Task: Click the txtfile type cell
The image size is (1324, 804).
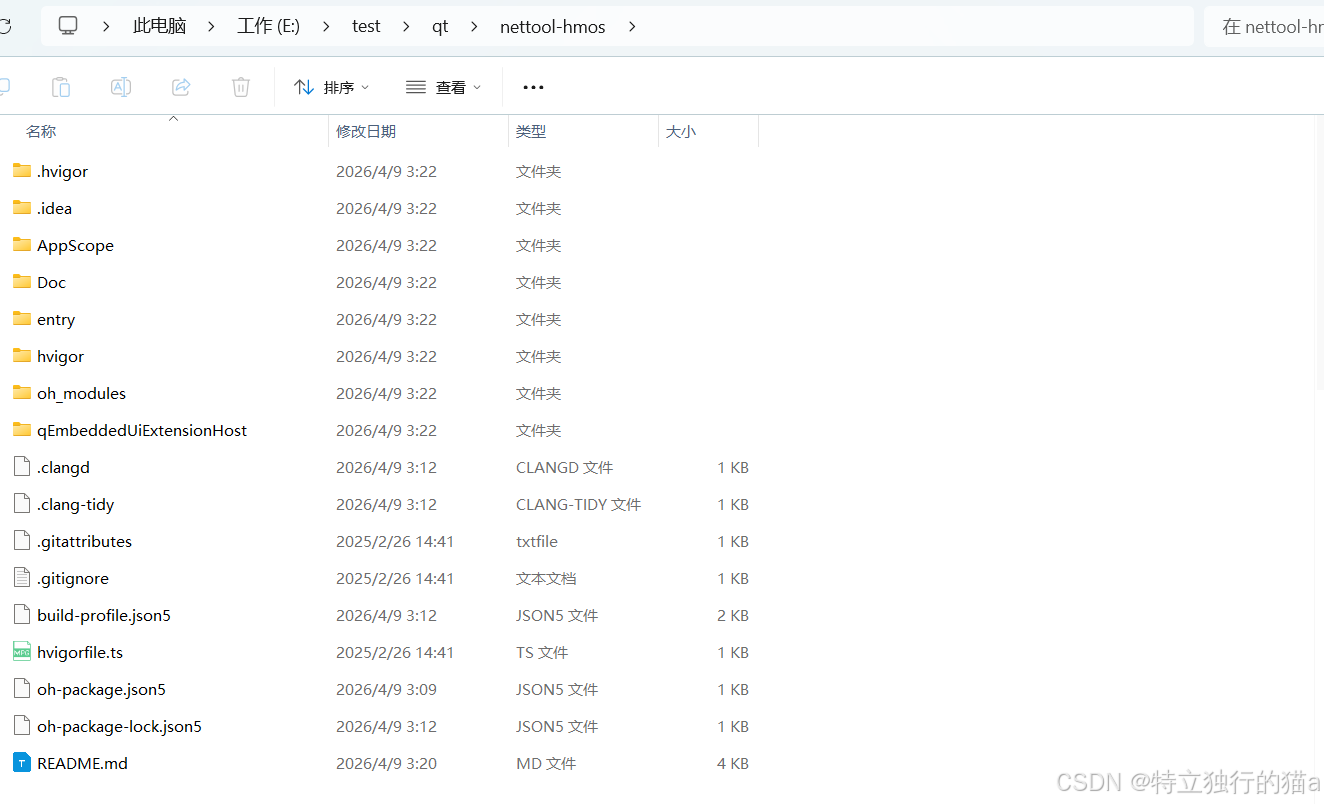Action: click(x=537, y=541)
